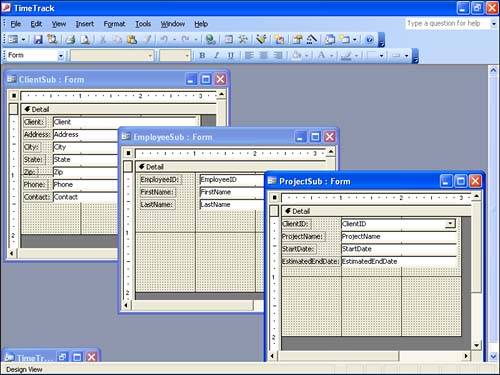Open the View button dropdown arrow
The width and height of the screenshot is (500, 375).
23,40
